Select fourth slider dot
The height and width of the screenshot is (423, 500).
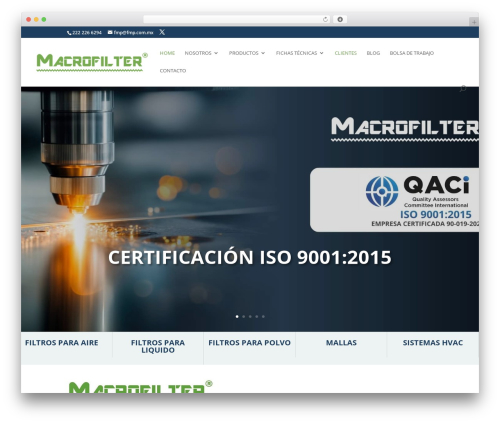coord(257,316)
